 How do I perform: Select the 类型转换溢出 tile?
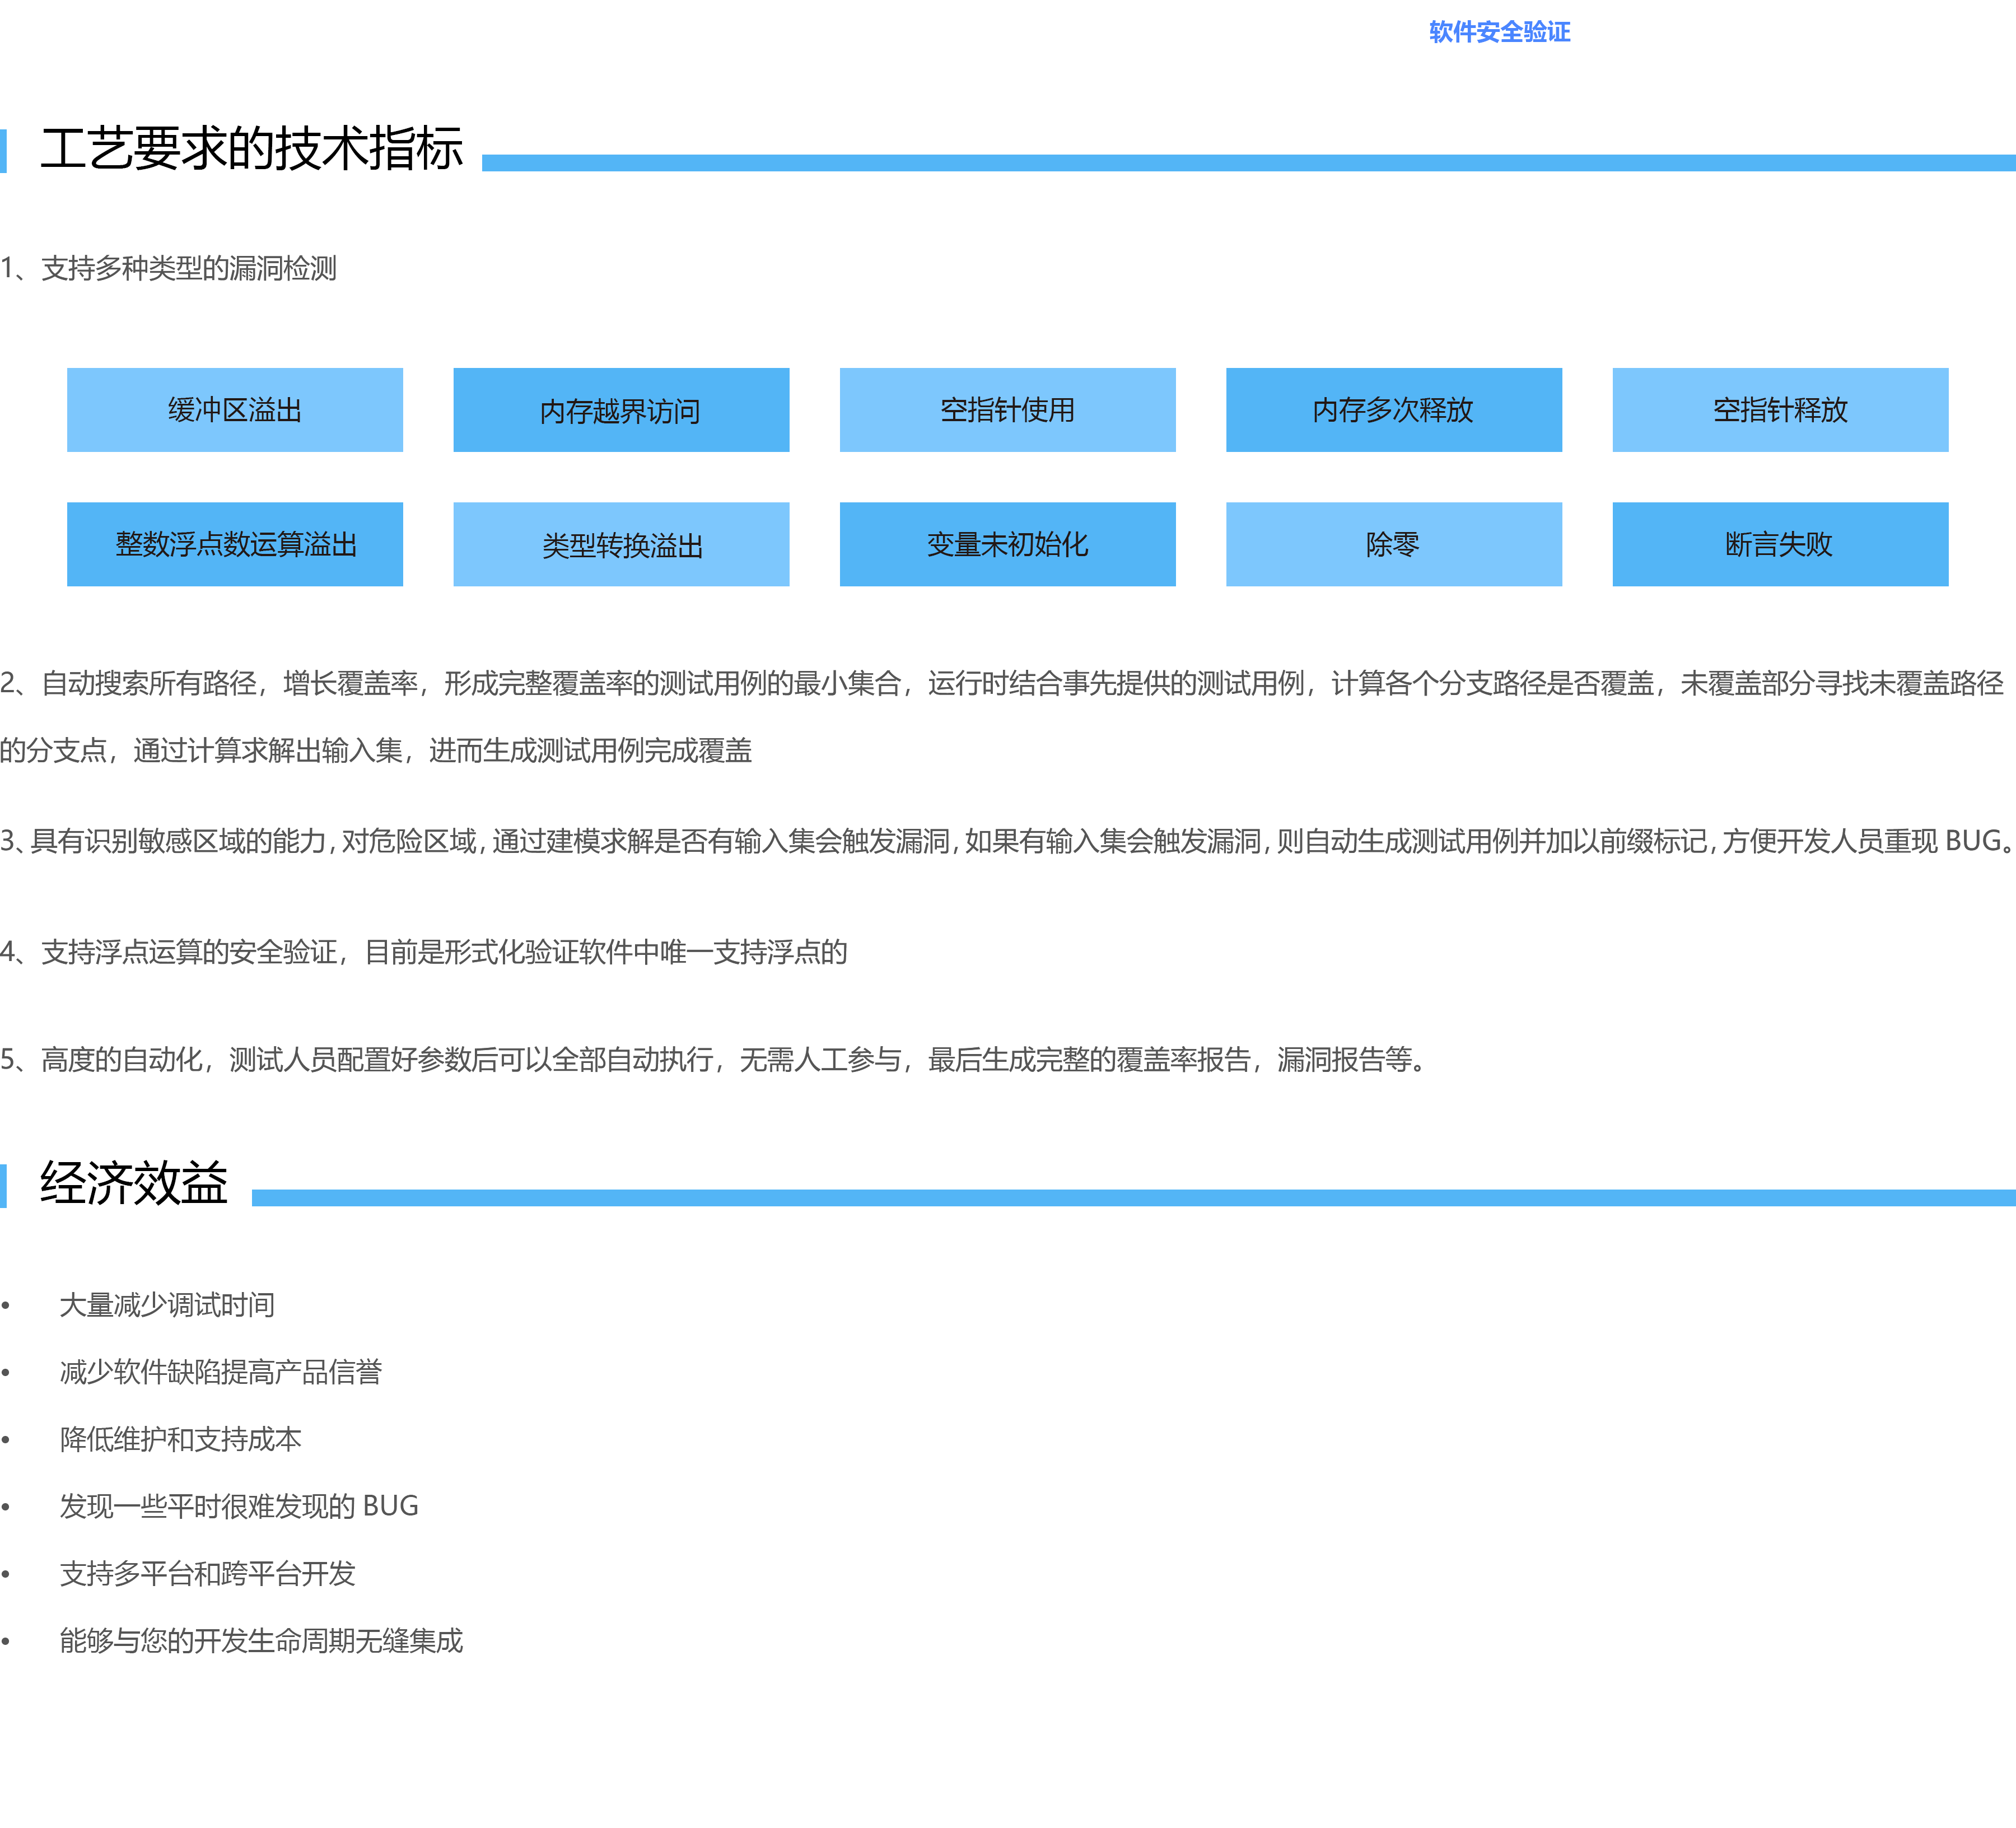point(621,544)
